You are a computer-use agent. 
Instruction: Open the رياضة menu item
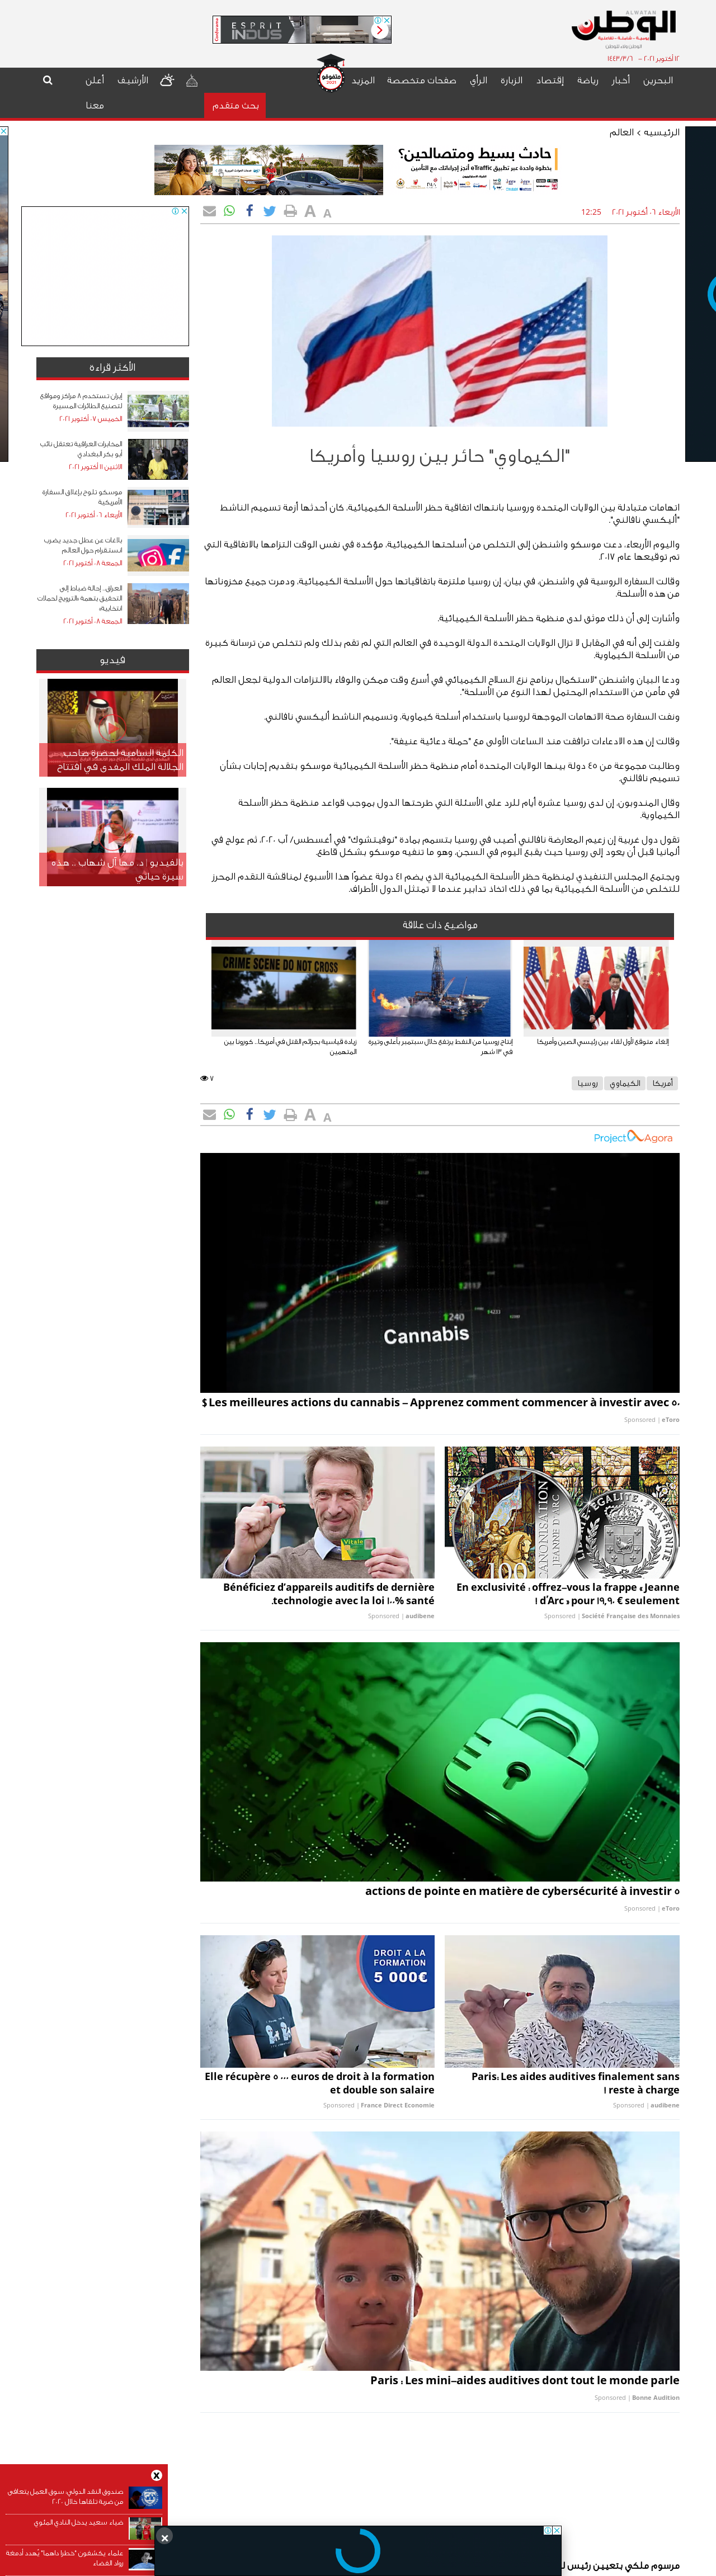(x=588, y=80)
